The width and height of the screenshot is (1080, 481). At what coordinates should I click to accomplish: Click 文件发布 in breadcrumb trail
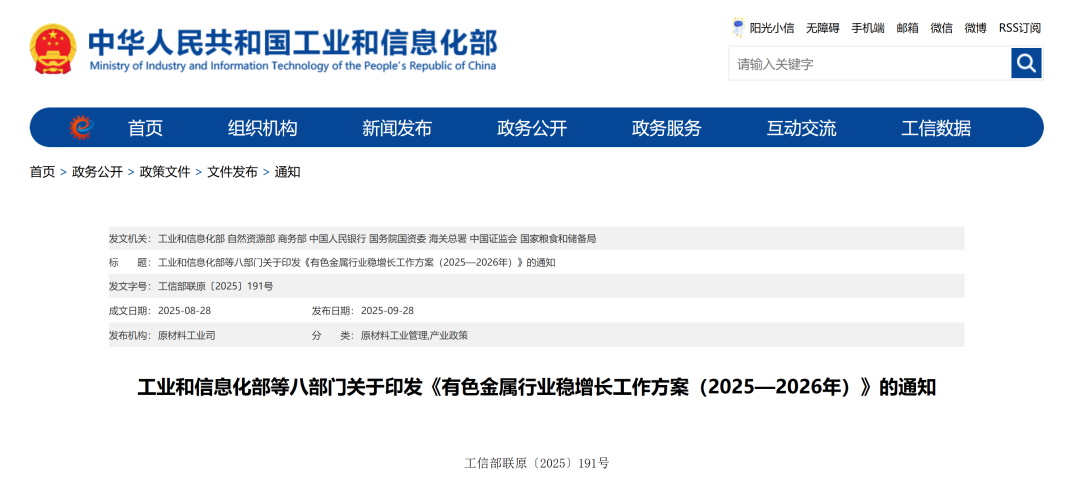(232, 172)
